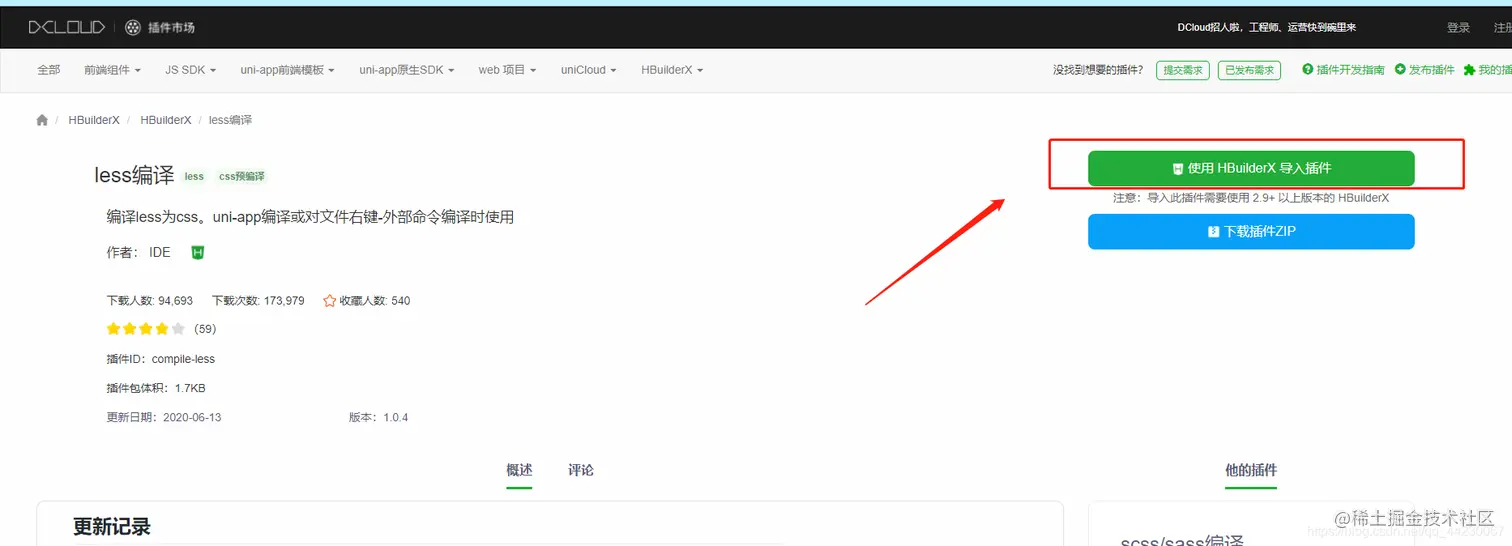The width and height of the screenshot is (1512, 546).
Task: Expand the web 项目 dropdown
Action: tap(507, 70)
